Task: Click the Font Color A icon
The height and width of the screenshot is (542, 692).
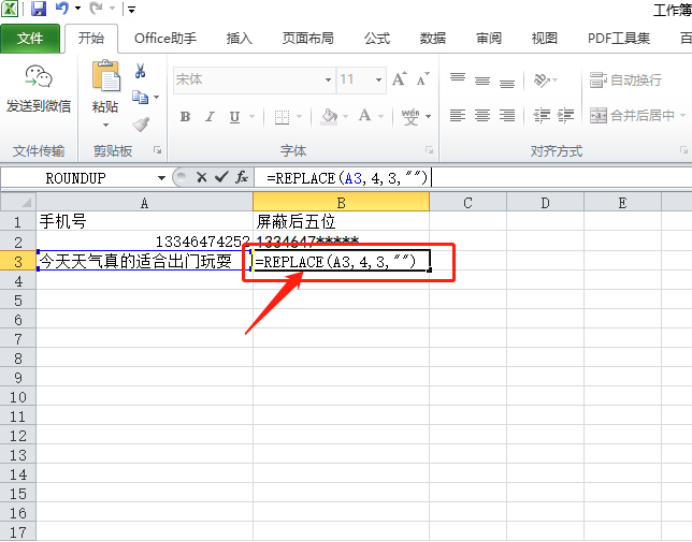Action: (x=365, y=116)
